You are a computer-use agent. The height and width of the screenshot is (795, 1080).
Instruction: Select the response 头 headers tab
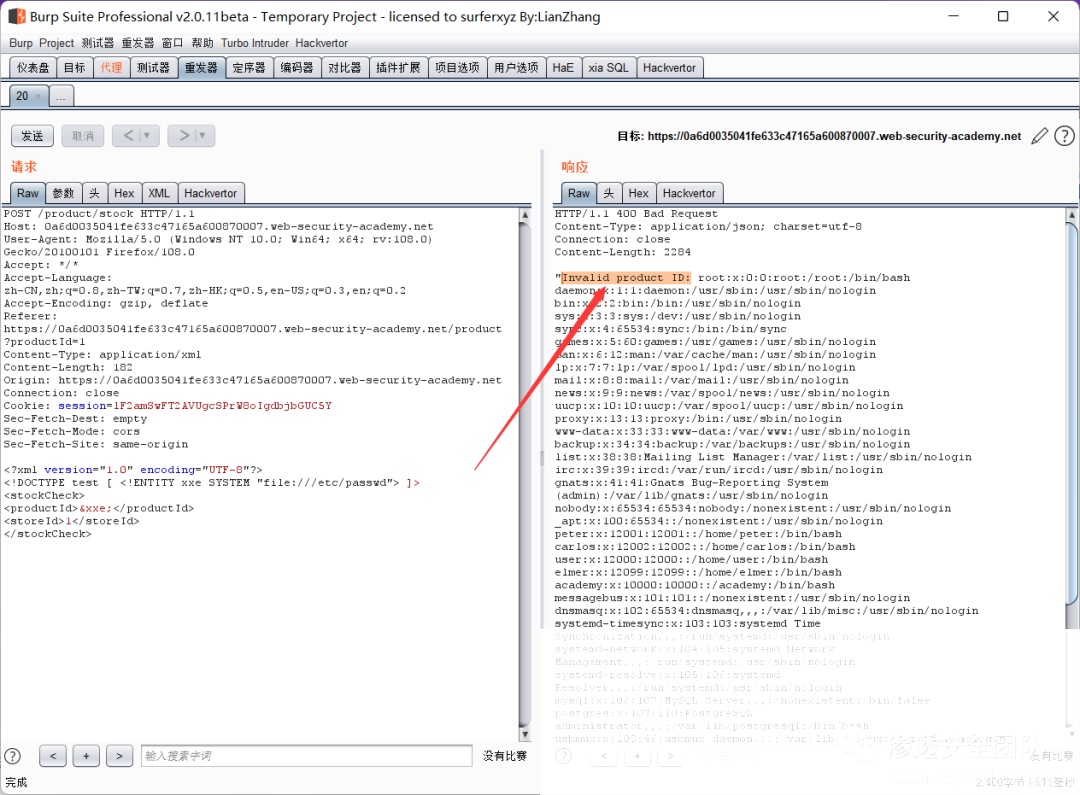(609, 193)
